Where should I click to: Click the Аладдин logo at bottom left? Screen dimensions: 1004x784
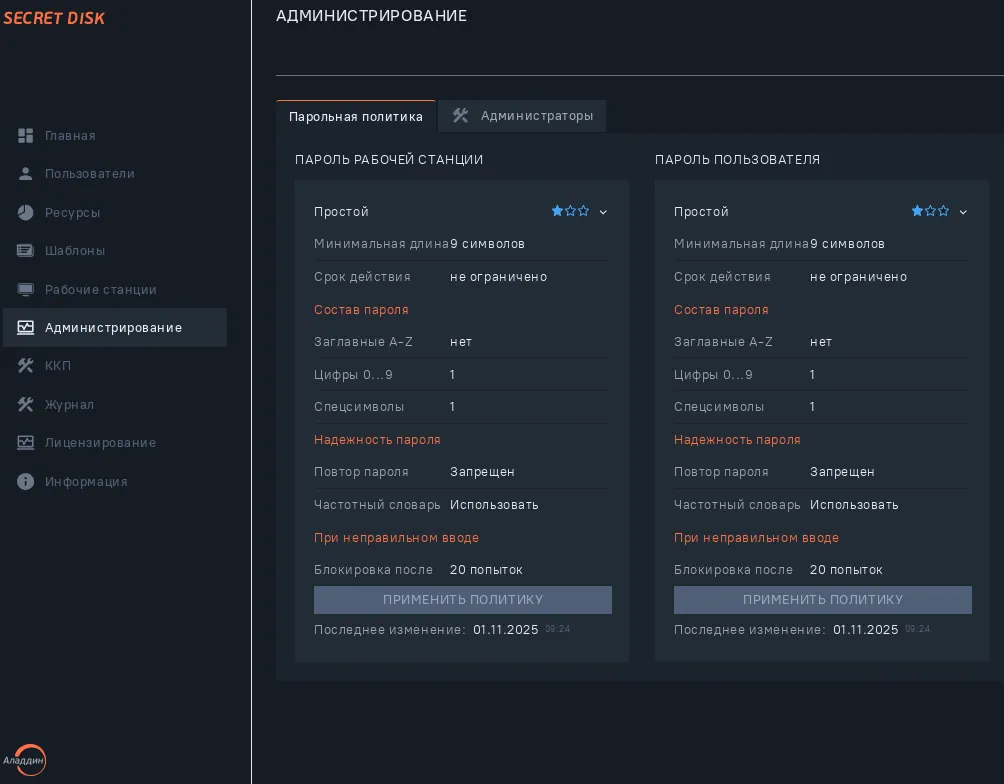point(24,760)
